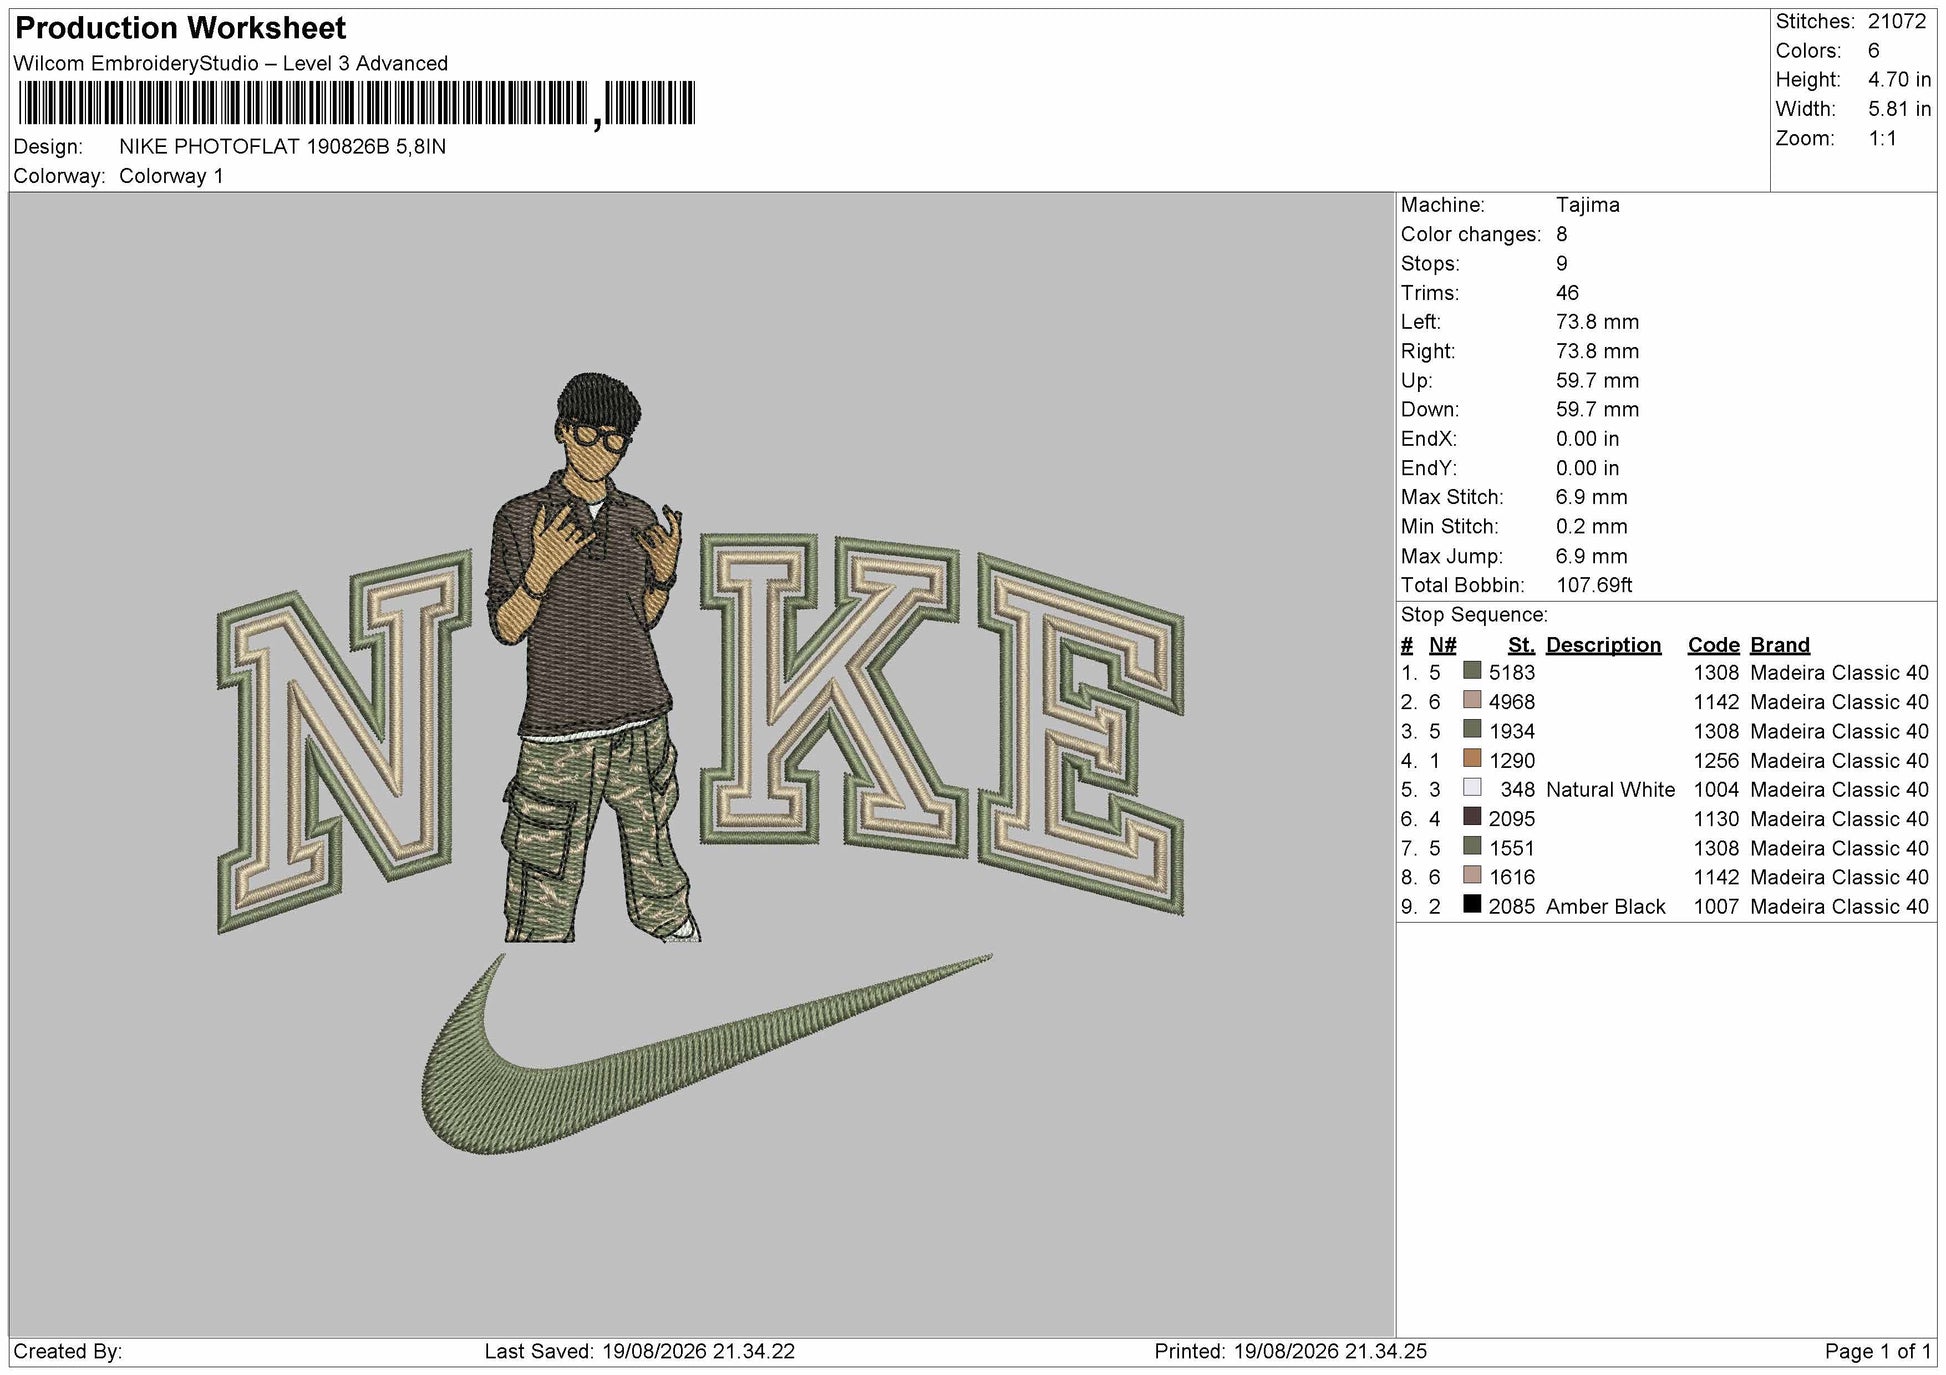Click 'Printed: 19/08/2026 21.34.25' footer text

pyautogui.click(x=1290, y=1352)
